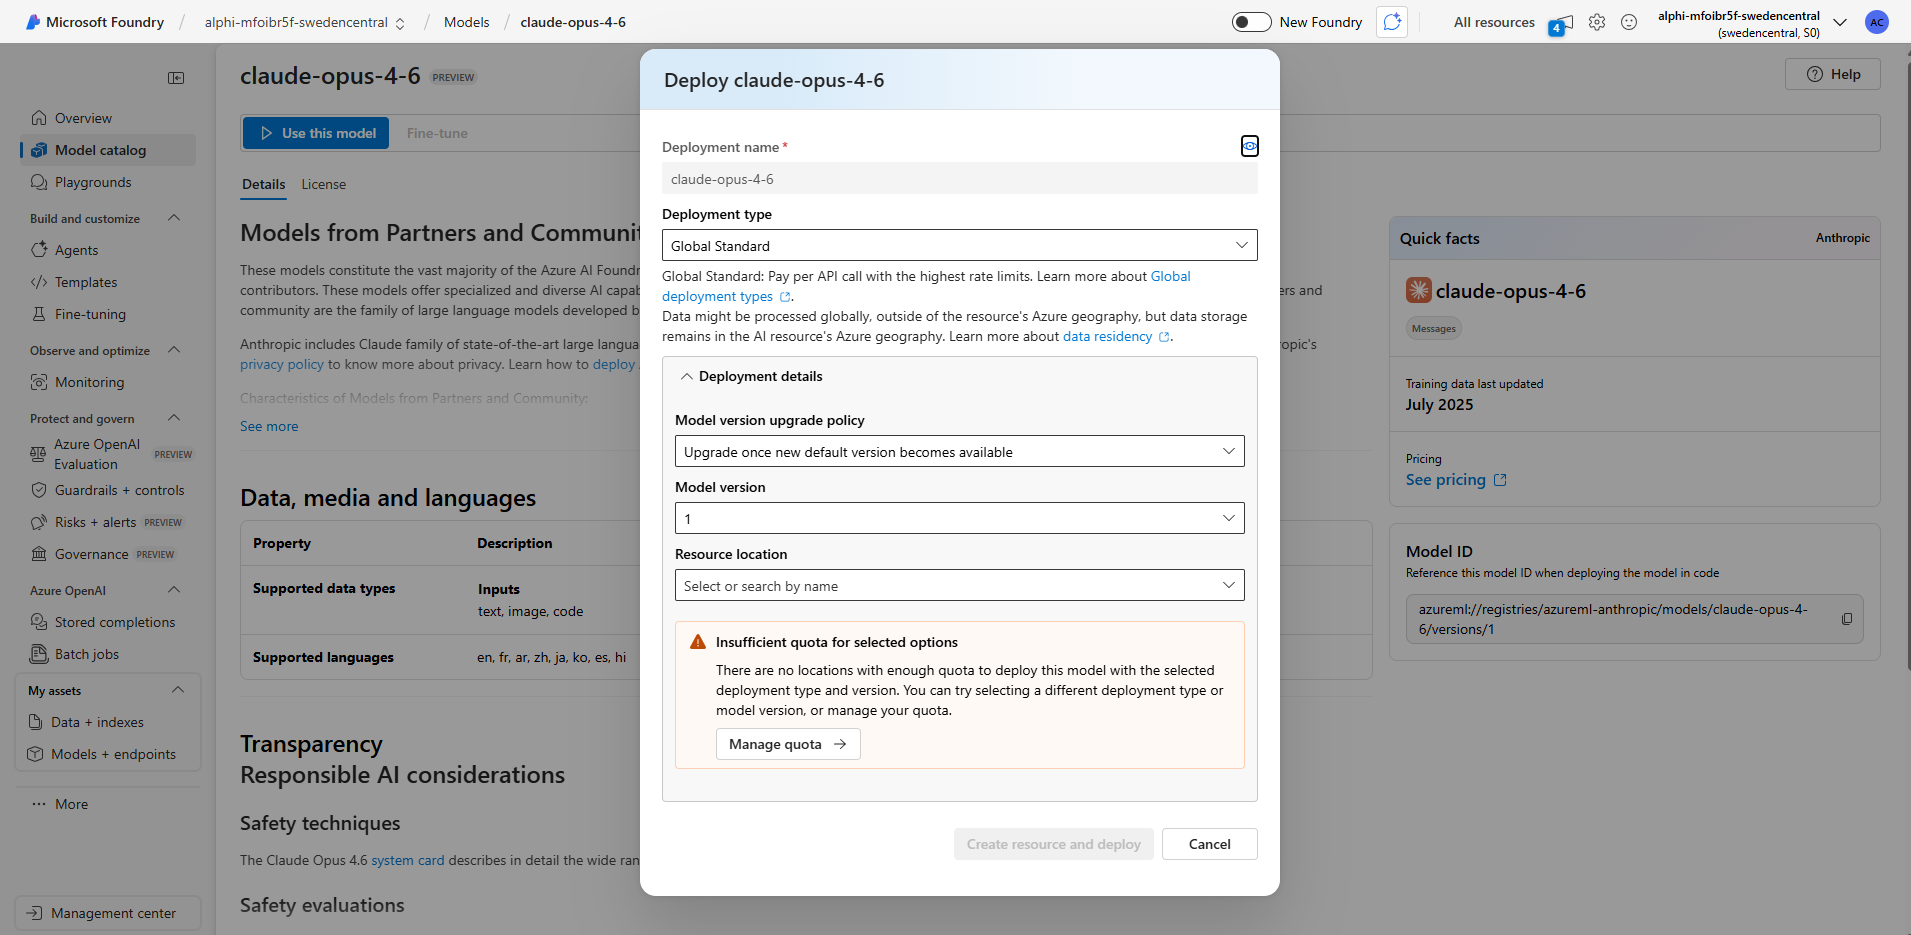Open Model catalog in sidebar
1911x935 pixels.
coord(108,150)
